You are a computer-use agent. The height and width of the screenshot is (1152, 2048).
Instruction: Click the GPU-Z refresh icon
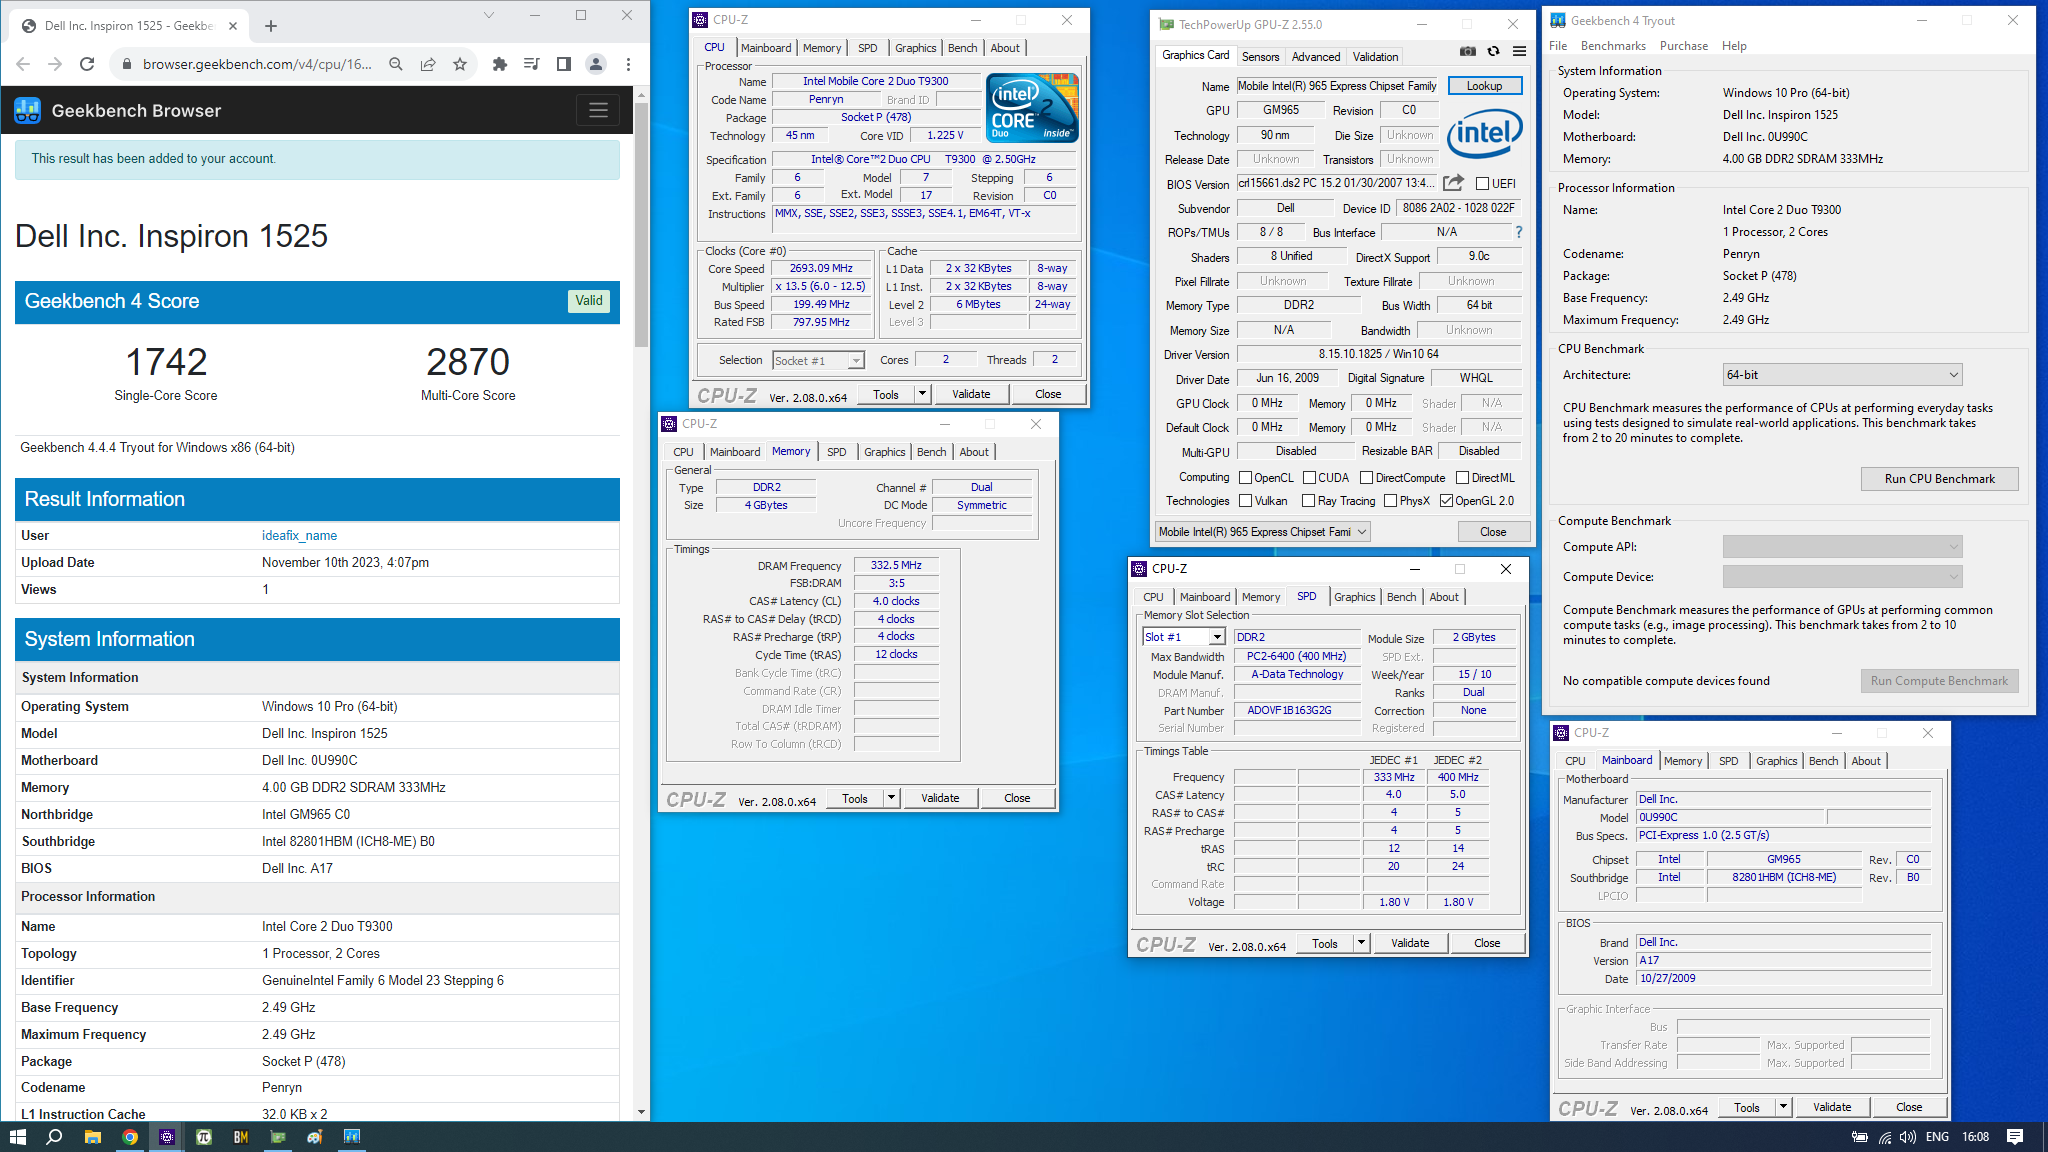[1493, 51]
